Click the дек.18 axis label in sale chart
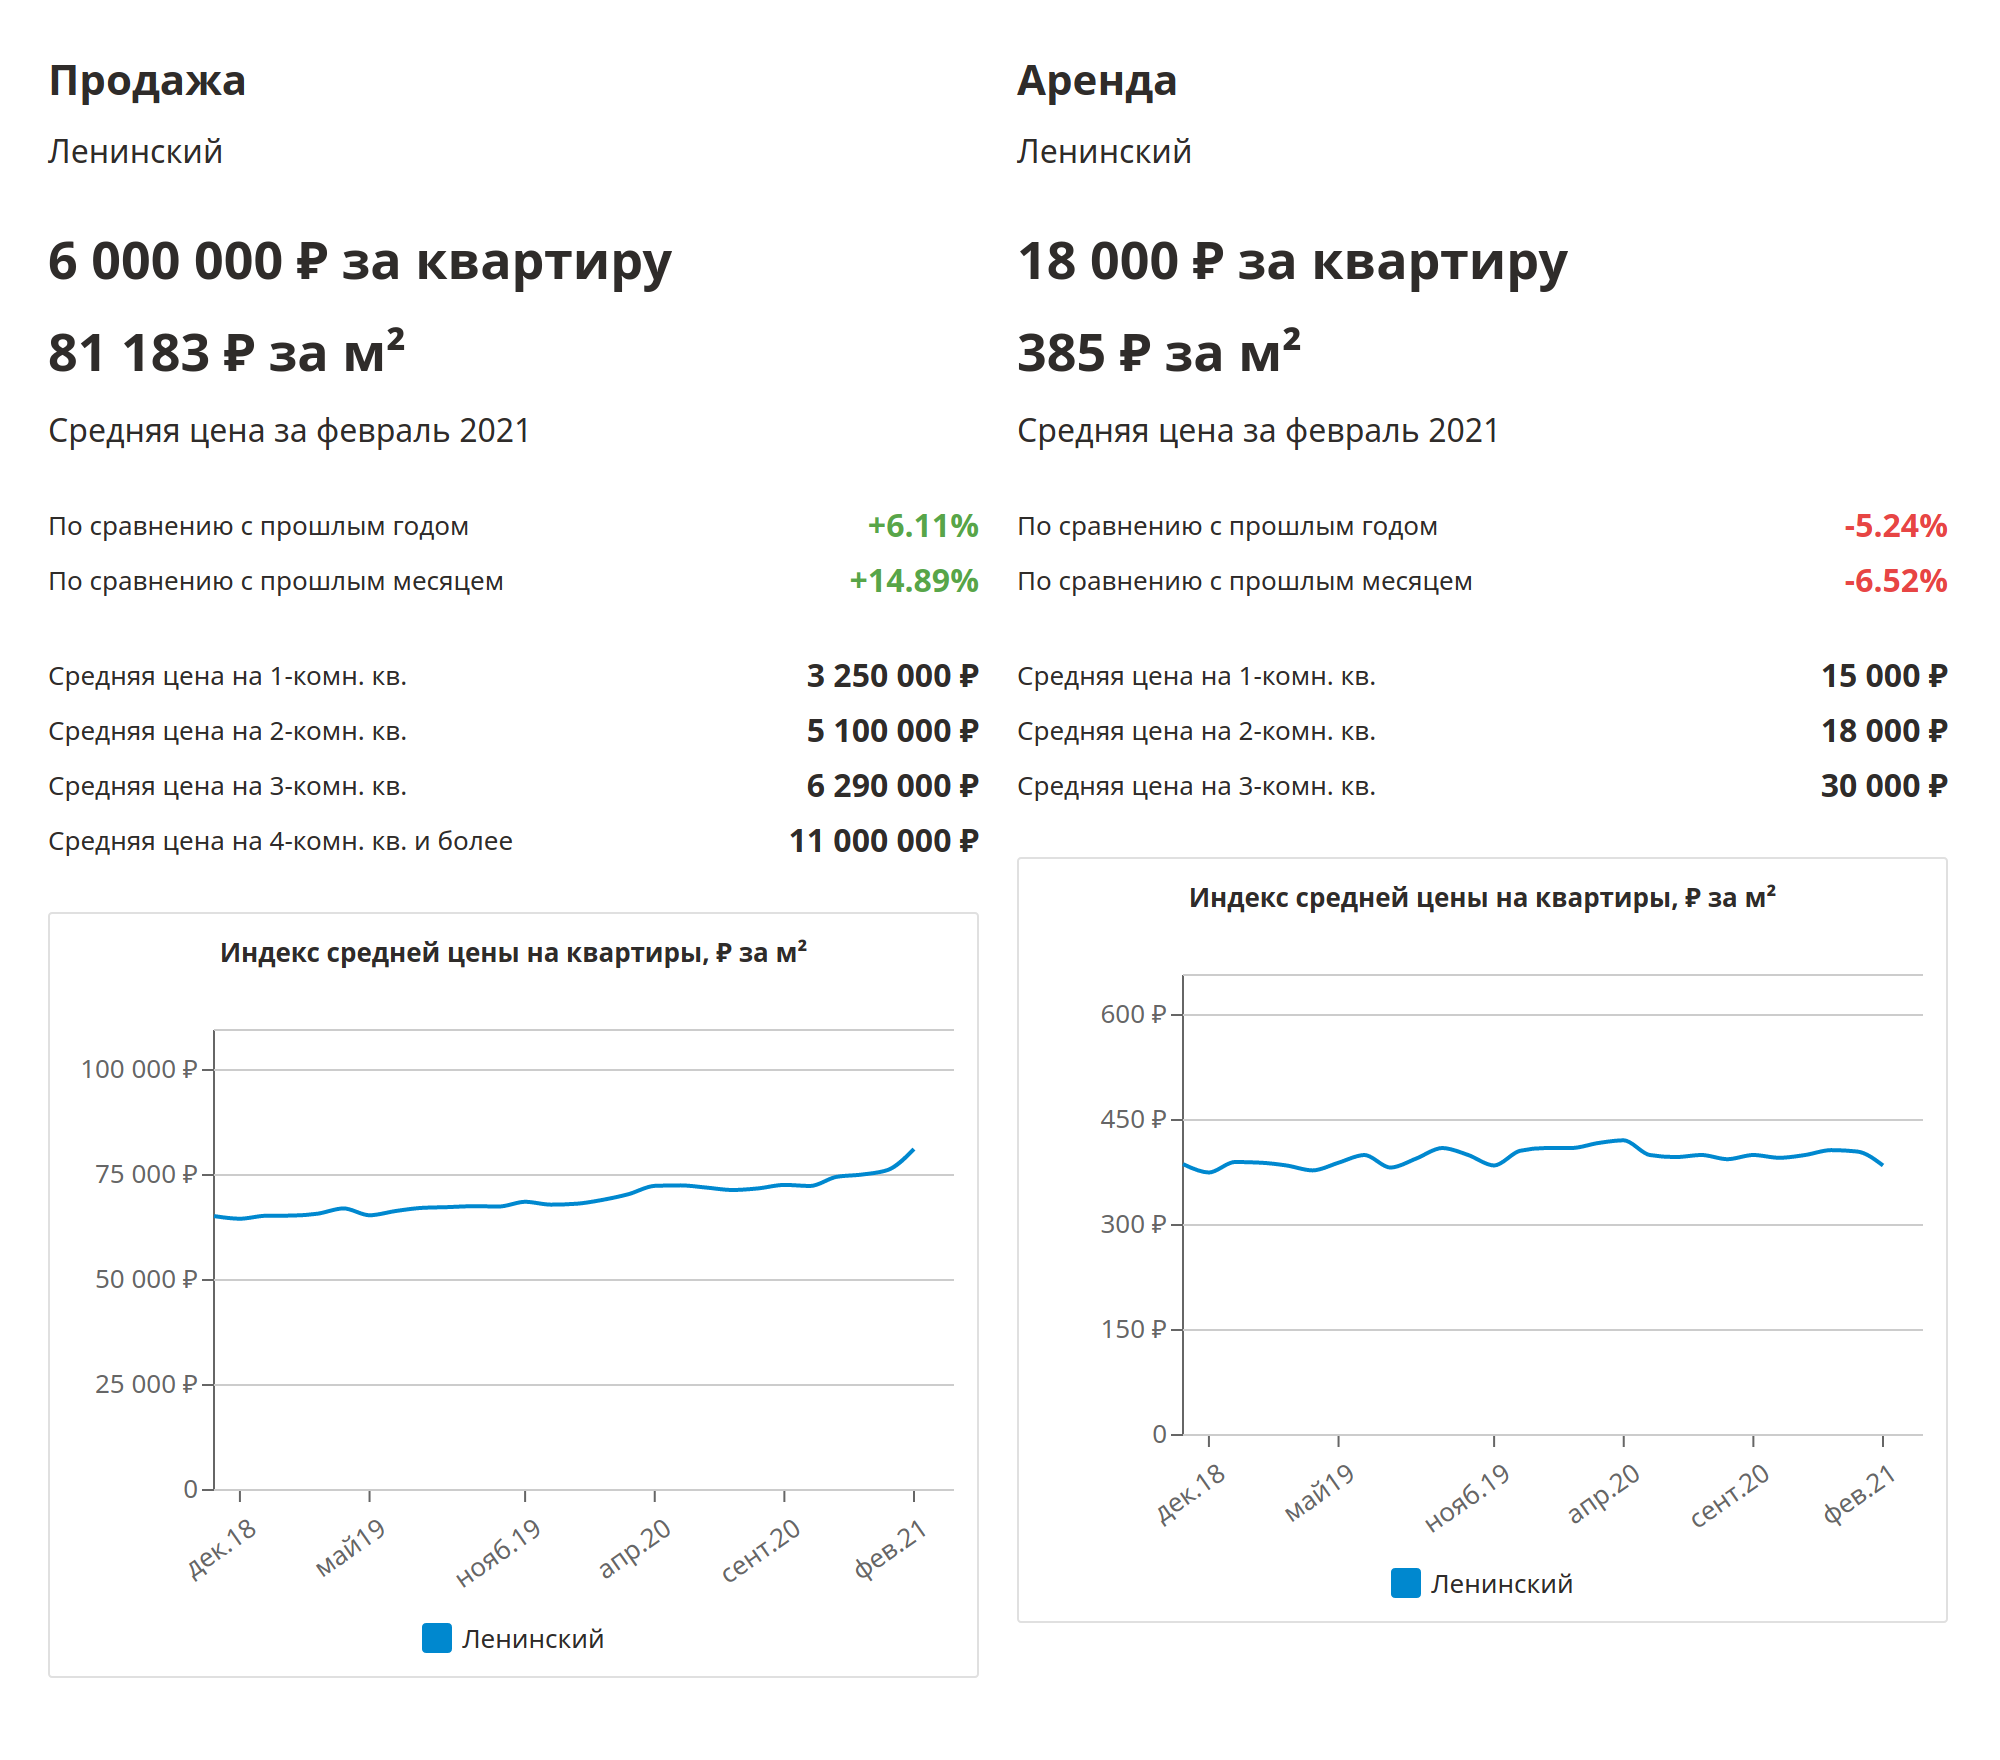 click(x=223, y=1548)
